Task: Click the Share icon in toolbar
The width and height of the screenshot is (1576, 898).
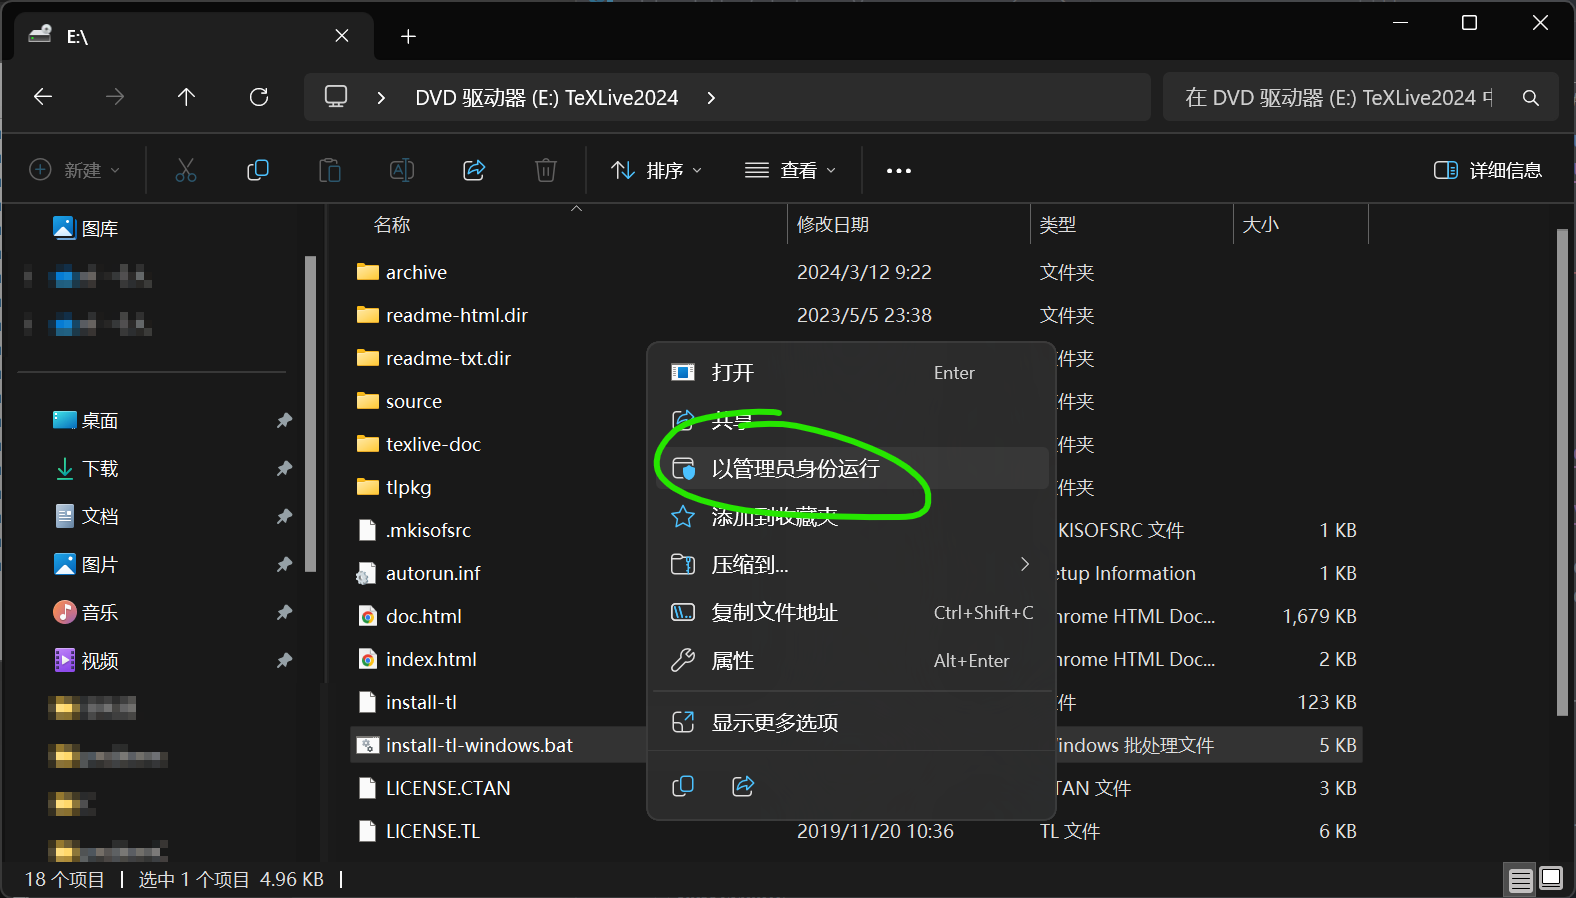Action: (474, 170)
